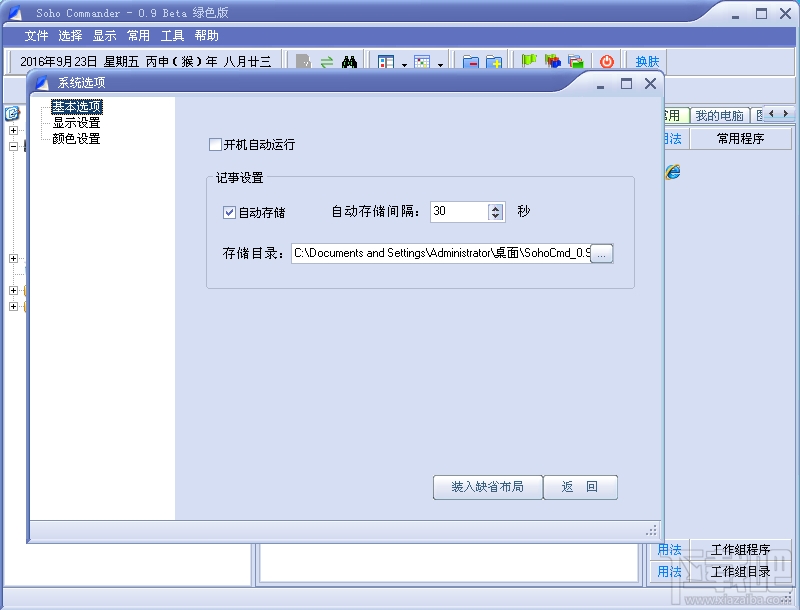Click the 返回 button

[580, 487]
